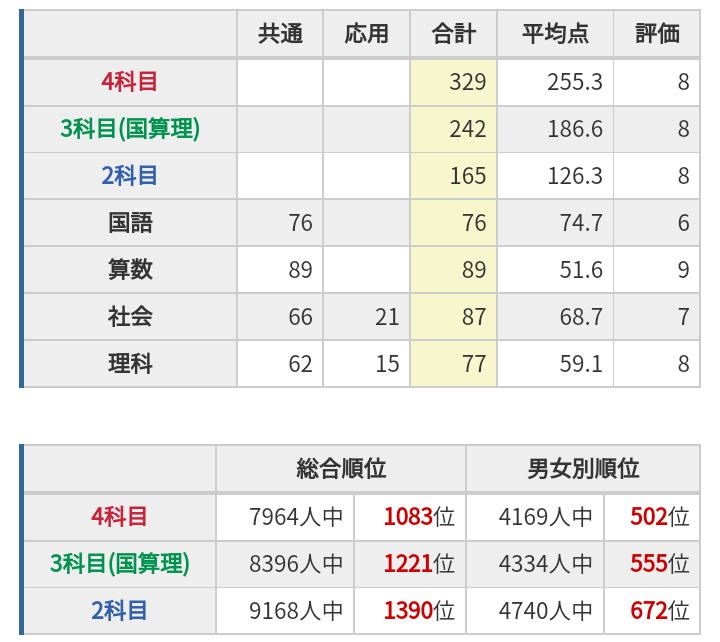Click the average value 74.7
The height and width of the screenshot is (642, 720).
point(581,223)
